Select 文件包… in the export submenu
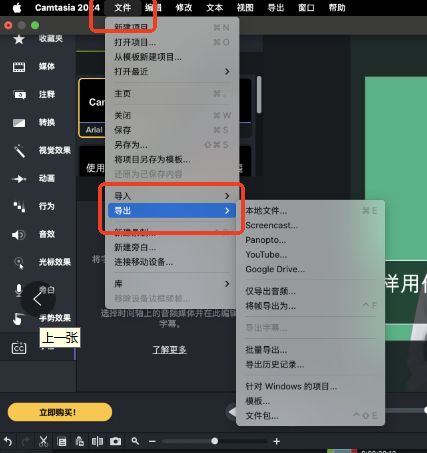427x453 pixels. click(310, 416)
